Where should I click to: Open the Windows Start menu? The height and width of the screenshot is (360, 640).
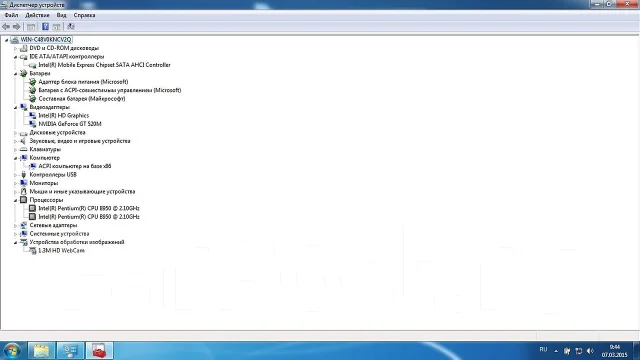click(12, 351)
